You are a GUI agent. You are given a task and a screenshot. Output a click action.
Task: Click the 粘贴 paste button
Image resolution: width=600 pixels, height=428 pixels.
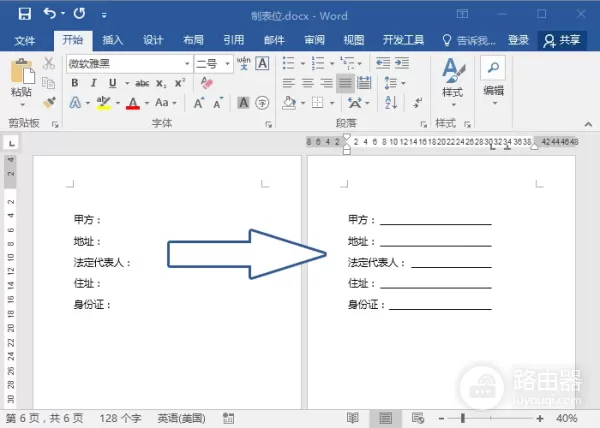point(22,82)
